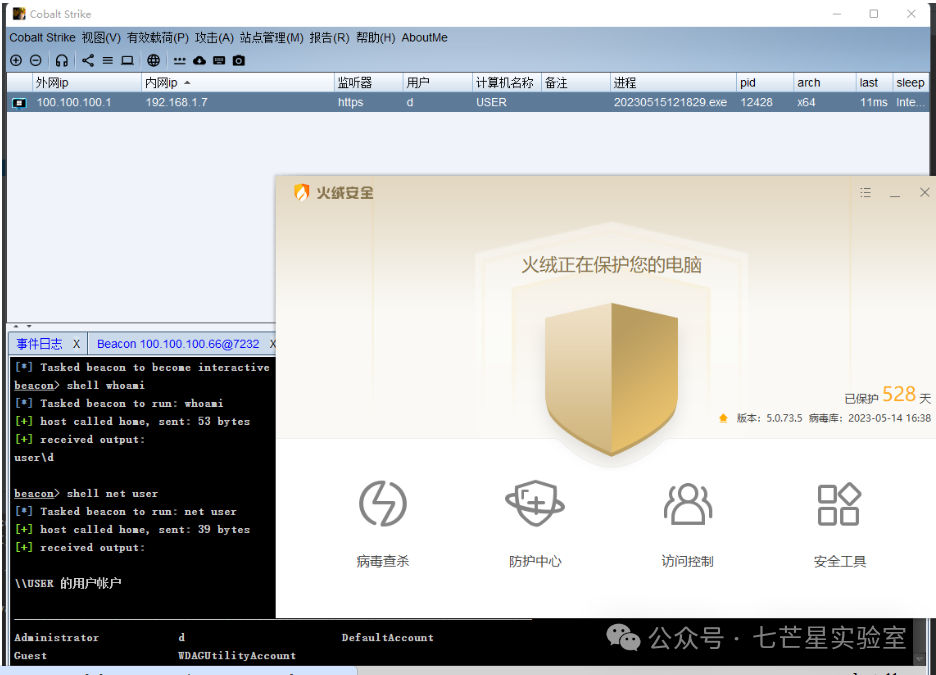Screen dimensions: 936x675
Task: Open web log globe icon
Action: (x=153, y=60)
